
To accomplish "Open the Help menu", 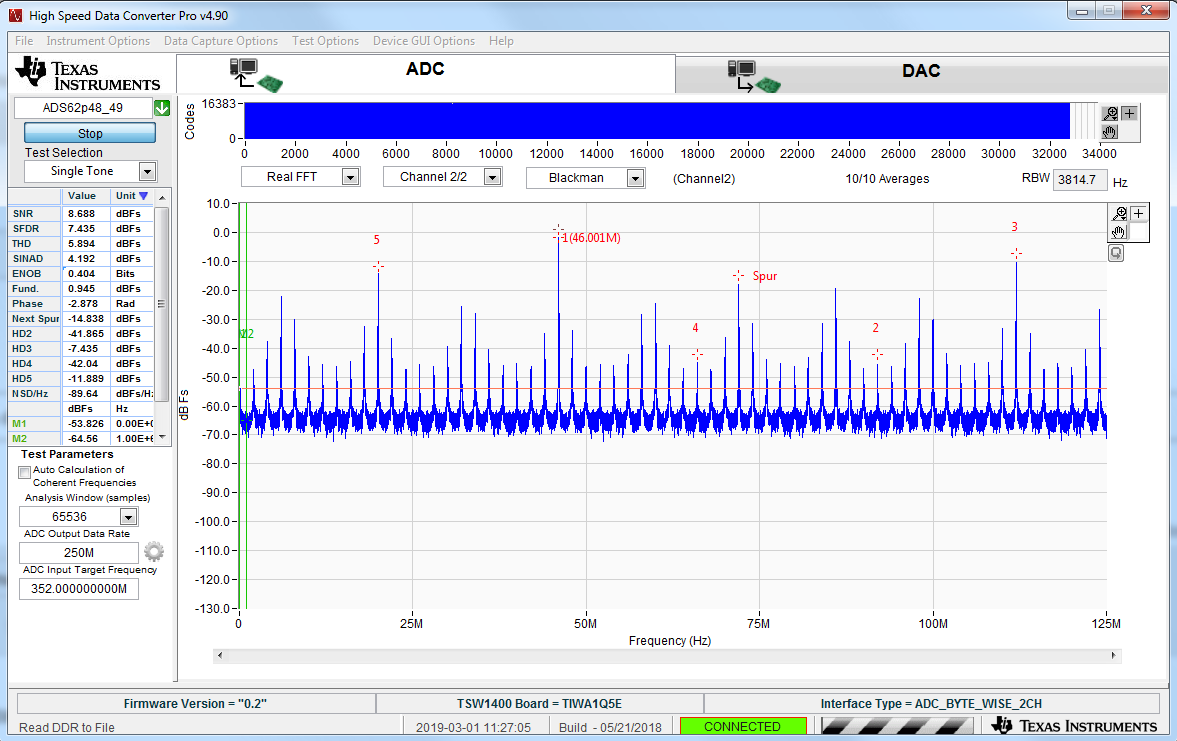I will (501, 41).
